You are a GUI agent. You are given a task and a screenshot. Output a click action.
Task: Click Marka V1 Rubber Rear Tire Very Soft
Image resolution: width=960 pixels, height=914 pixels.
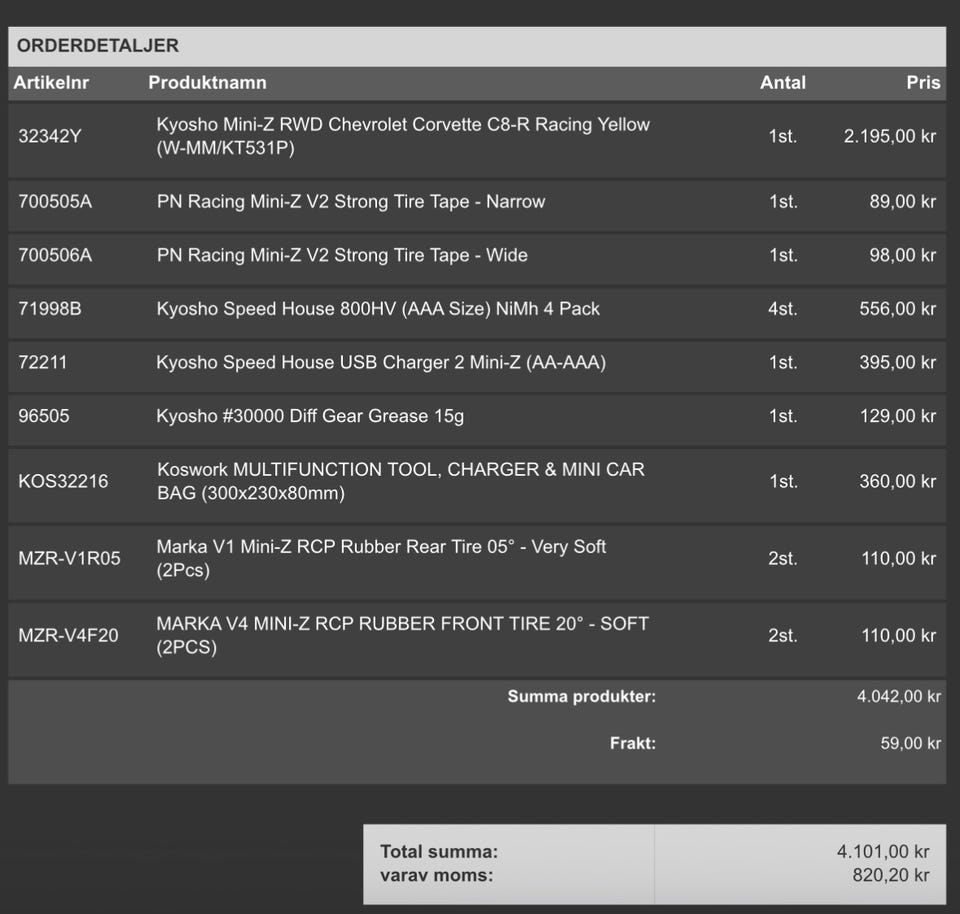(381, 558)
